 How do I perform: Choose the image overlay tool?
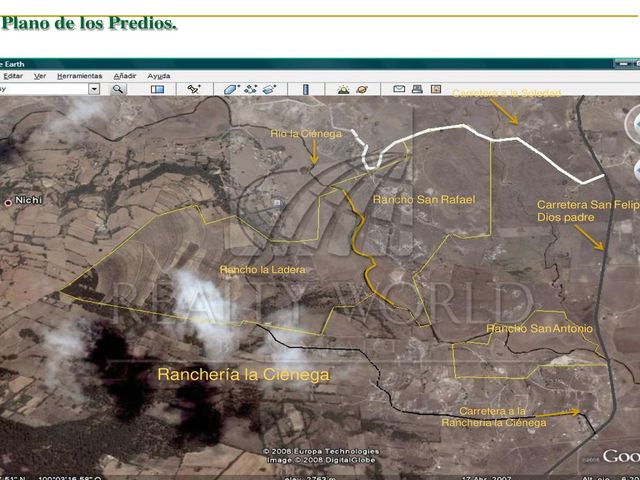[269, 89]
